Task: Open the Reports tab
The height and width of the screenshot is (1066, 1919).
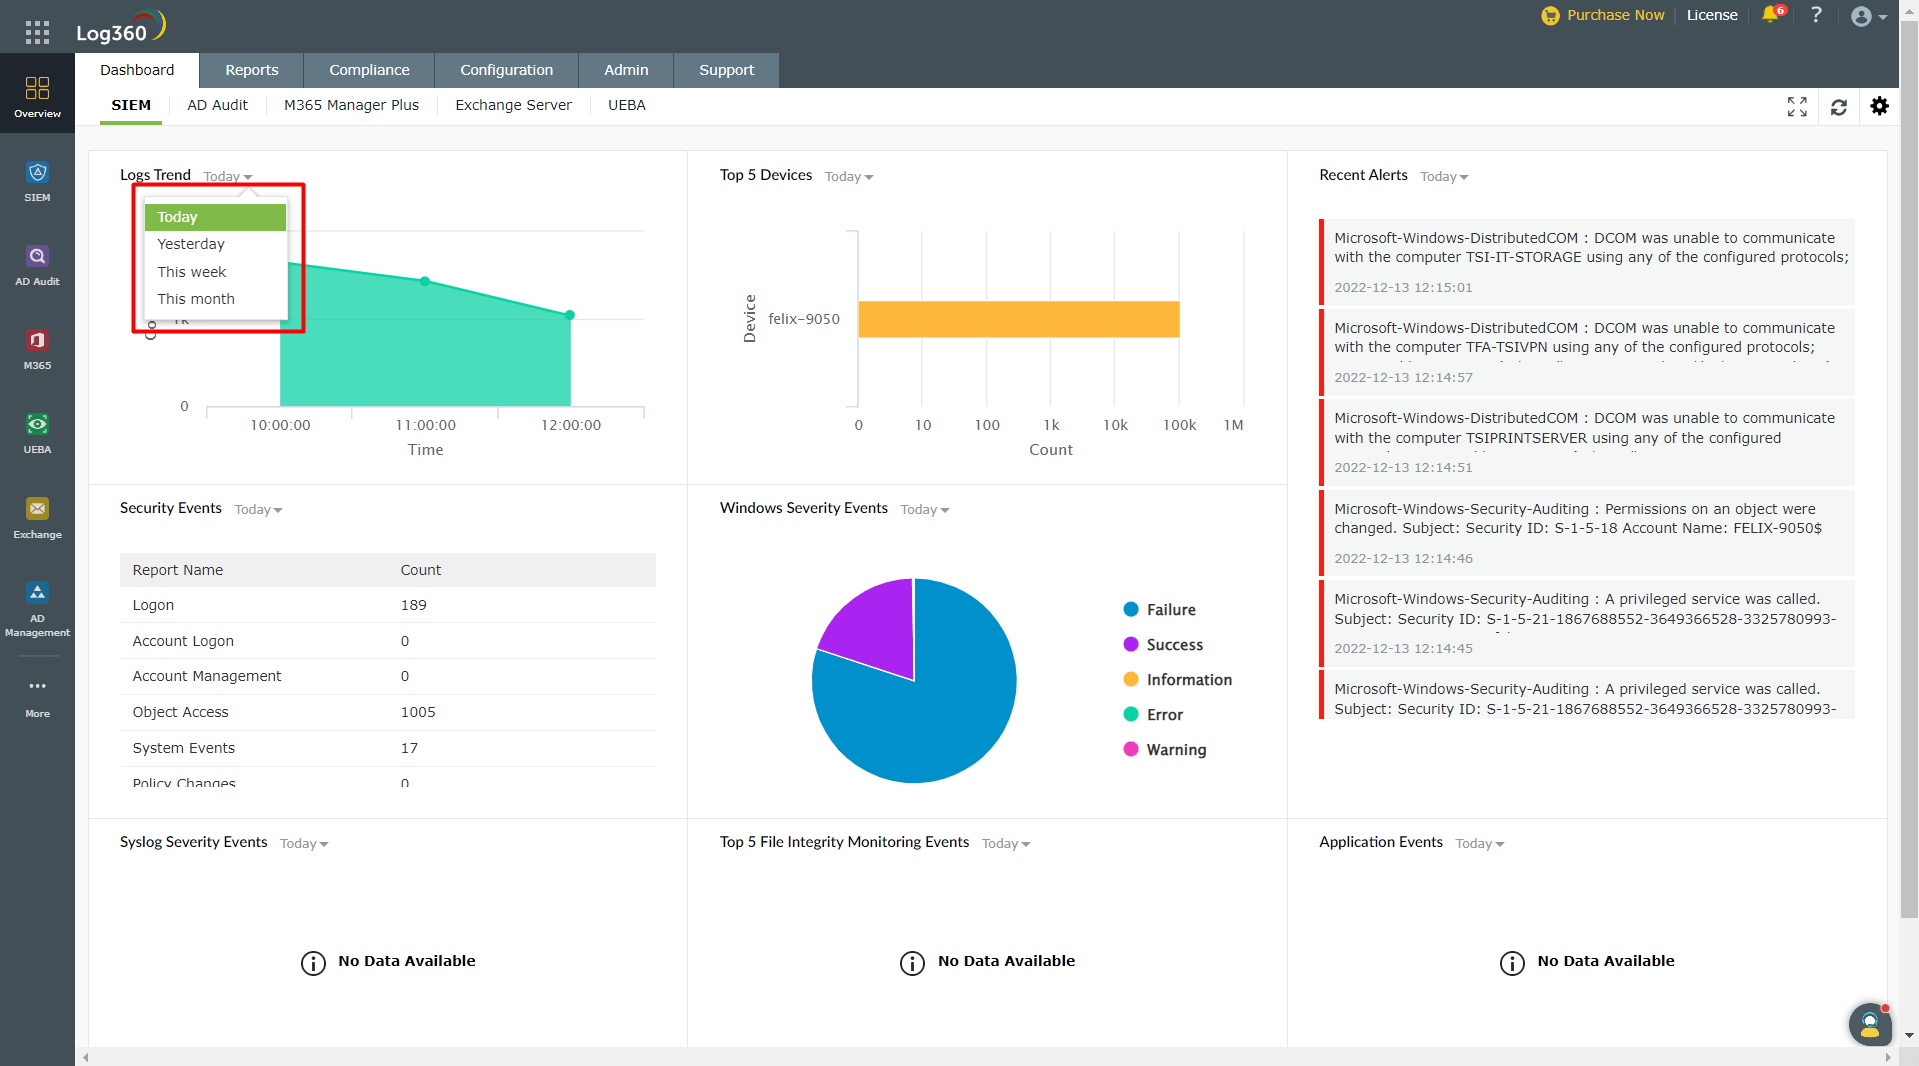Action: pos(252,70)
